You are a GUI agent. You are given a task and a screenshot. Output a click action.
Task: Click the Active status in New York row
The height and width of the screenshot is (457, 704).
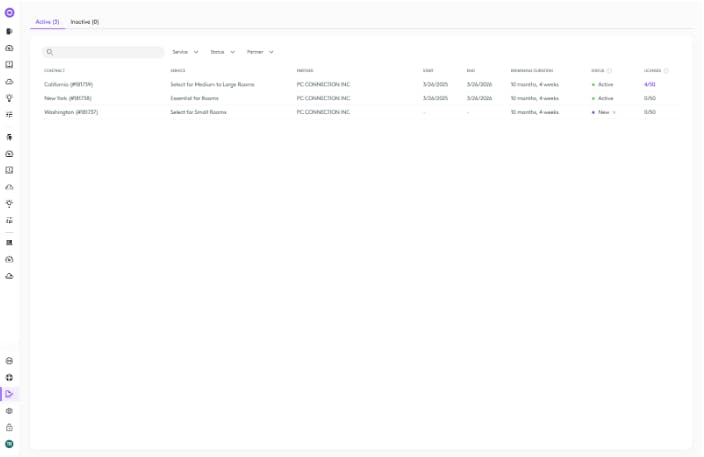[x=603, y=98]
